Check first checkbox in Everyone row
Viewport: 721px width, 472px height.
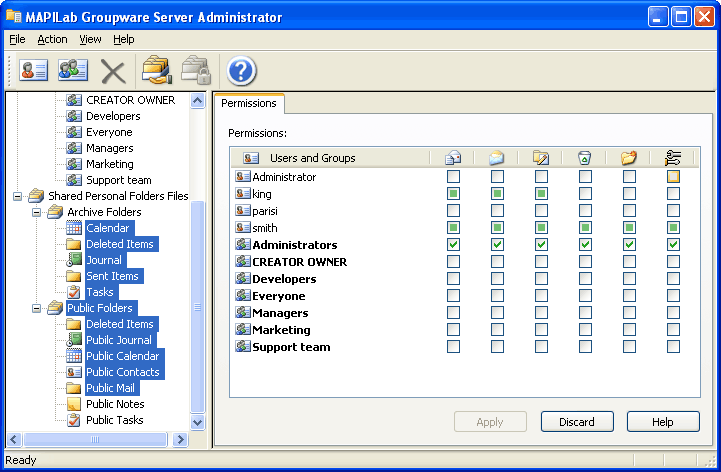tap(453, 296)
